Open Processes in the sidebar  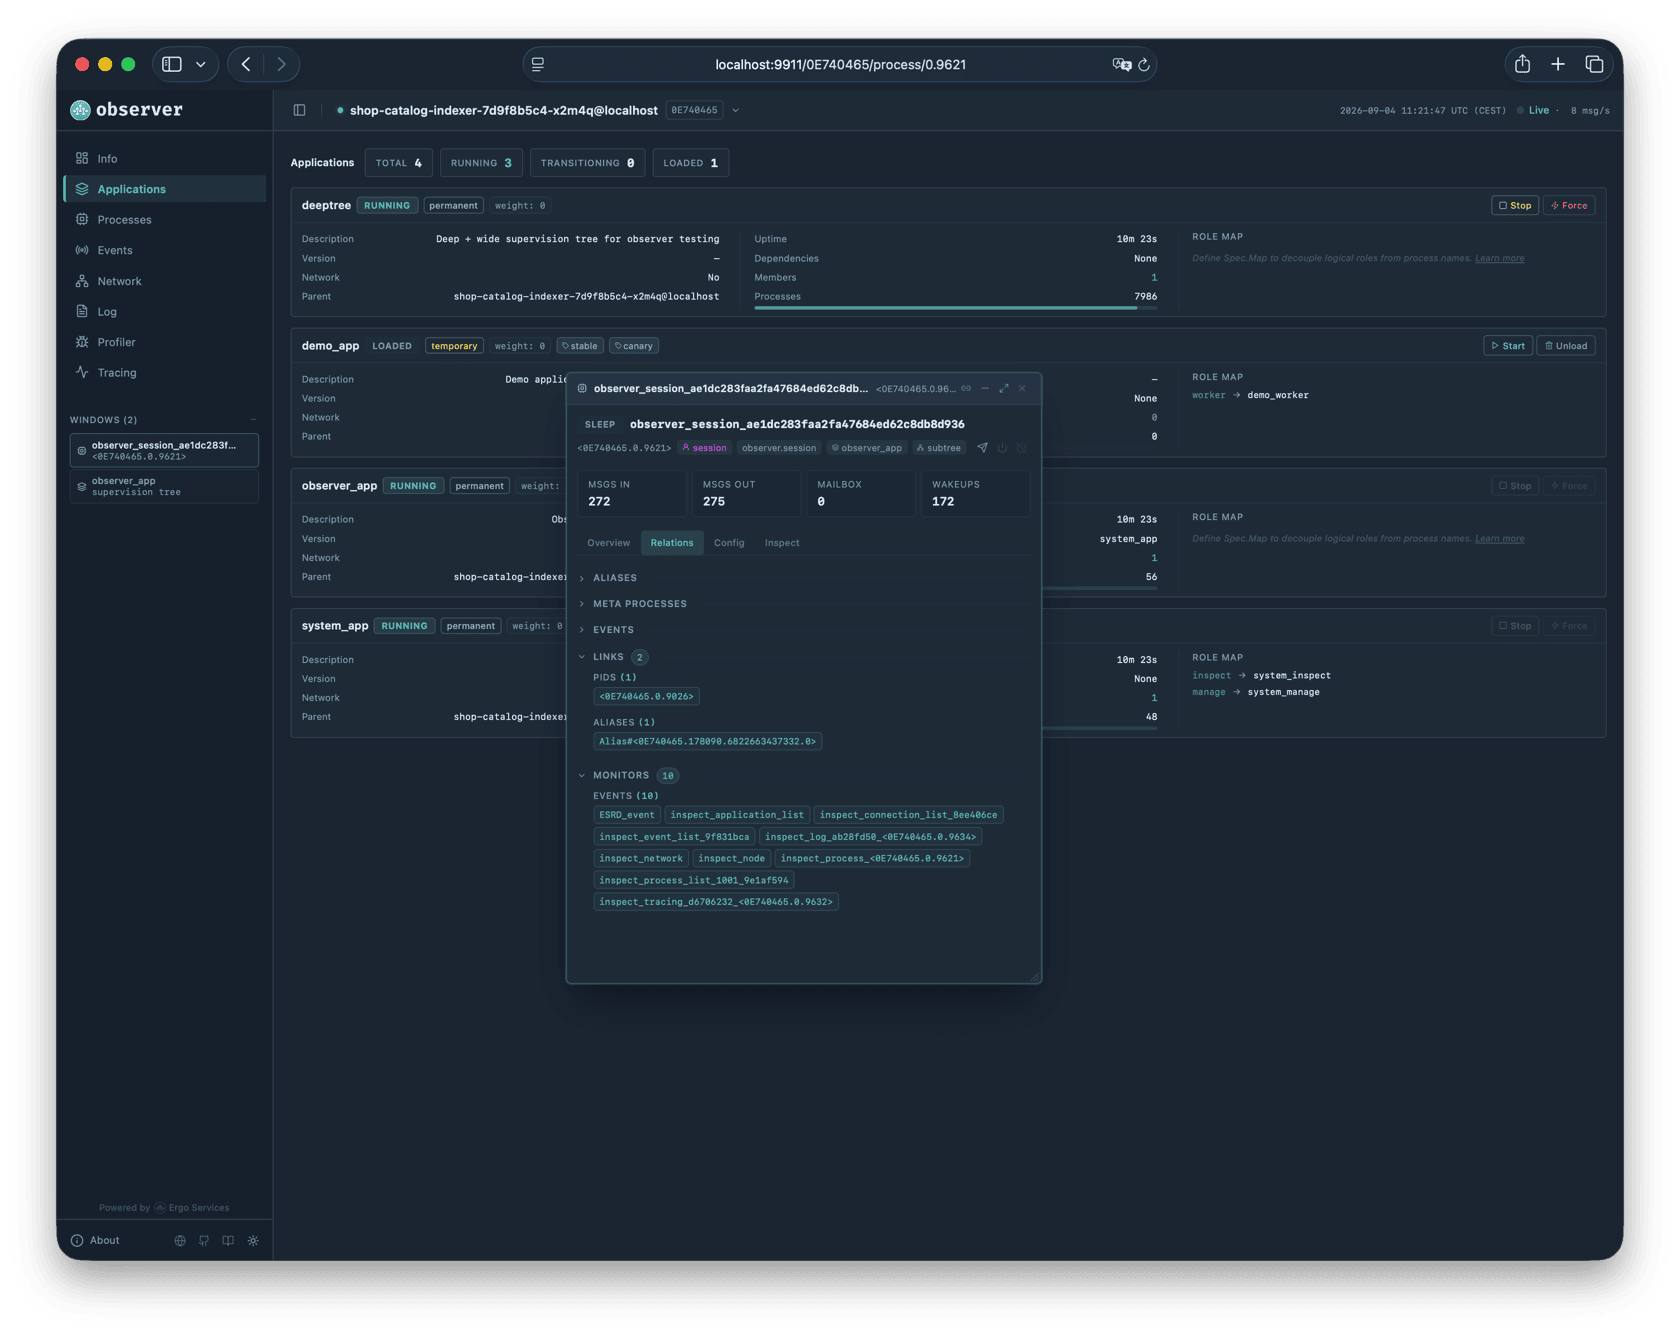pyautogui.click(x=165, y=219)
